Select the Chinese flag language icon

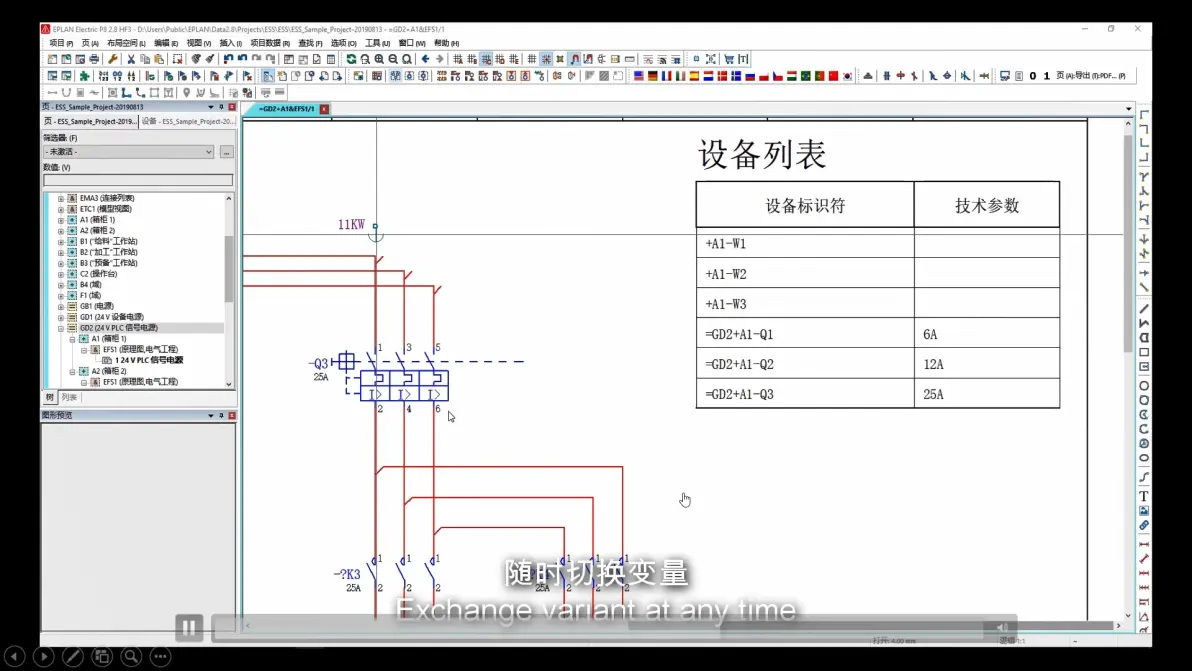833,76
